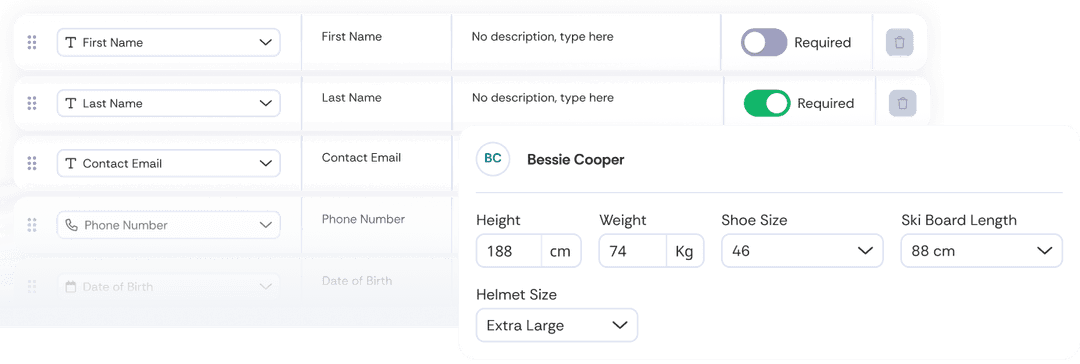Delete the Last Name field with trash icon
This screenshot has width=1080, height=364.
903,103
